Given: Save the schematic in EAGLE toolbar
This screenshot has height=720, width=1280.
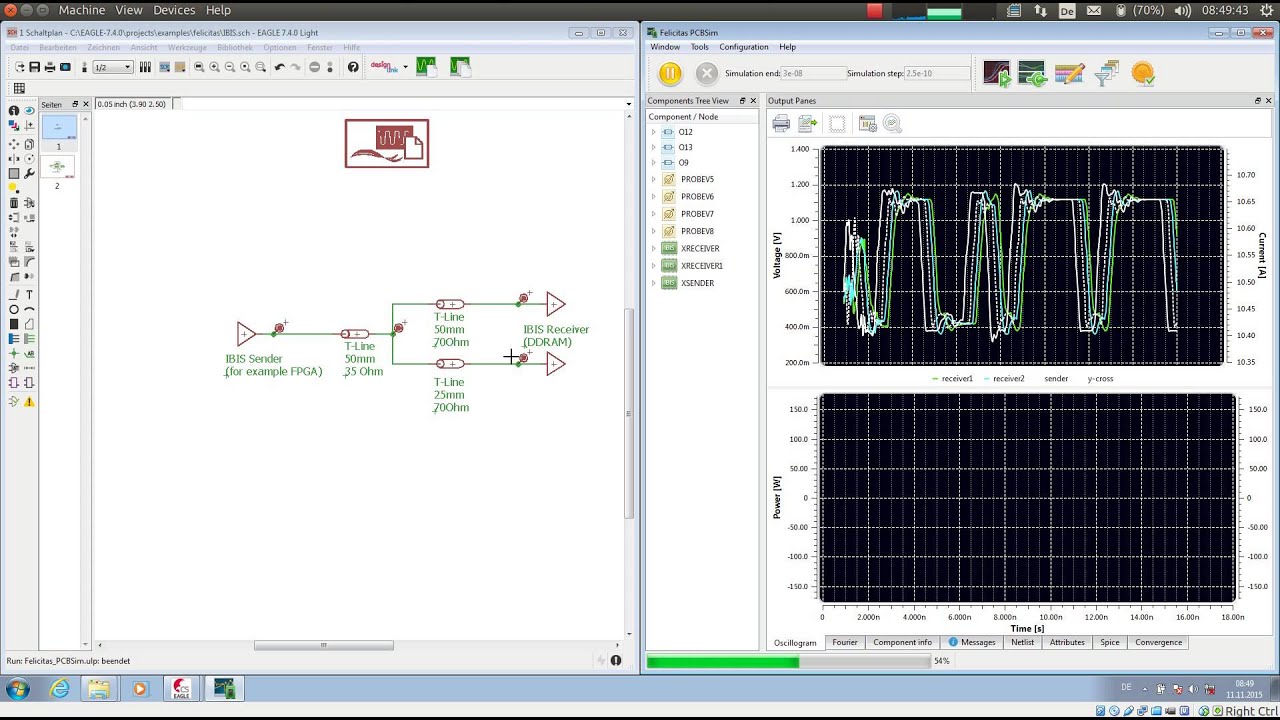Looking at the screenshot, I should point(34,67).
